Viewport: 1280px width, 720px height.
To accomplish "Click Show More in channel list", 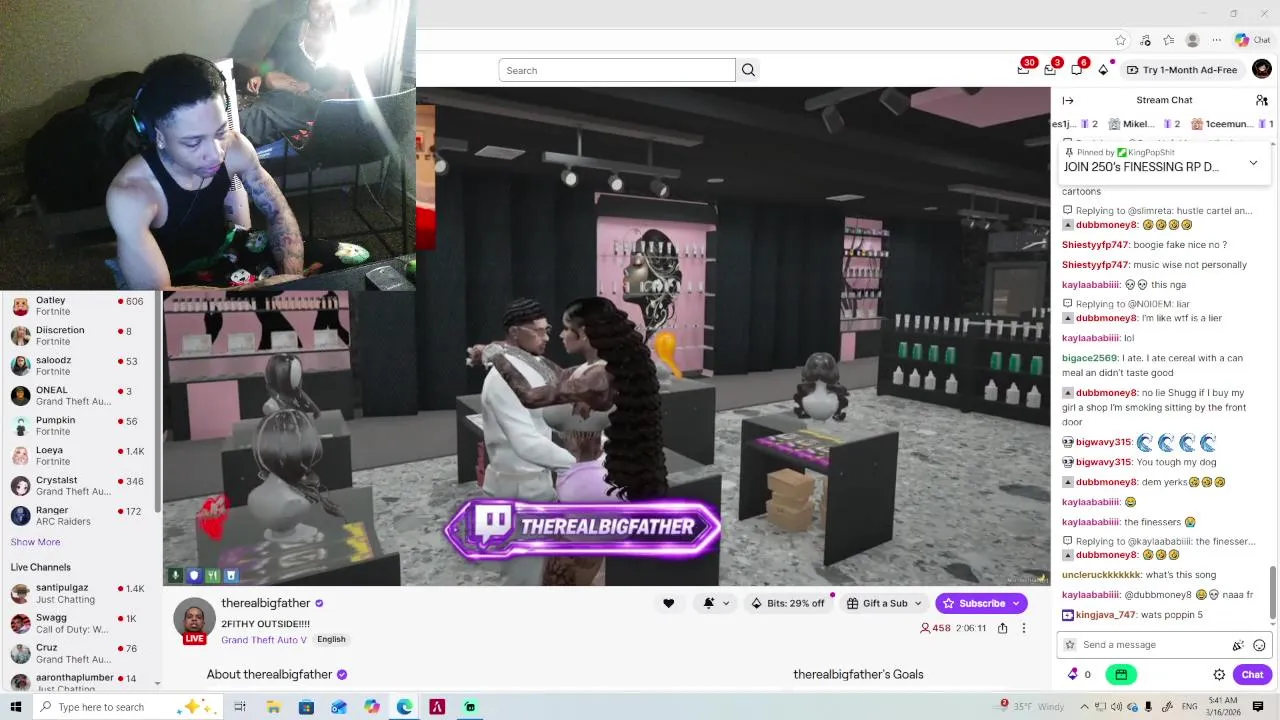I will (x=35, y=542).
